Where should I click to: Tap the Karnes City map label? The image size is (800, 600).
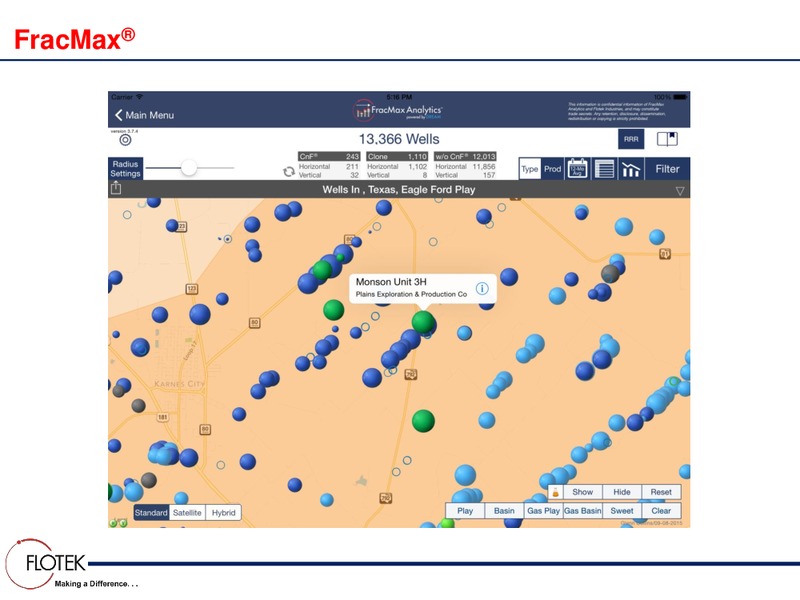point(179,384)
